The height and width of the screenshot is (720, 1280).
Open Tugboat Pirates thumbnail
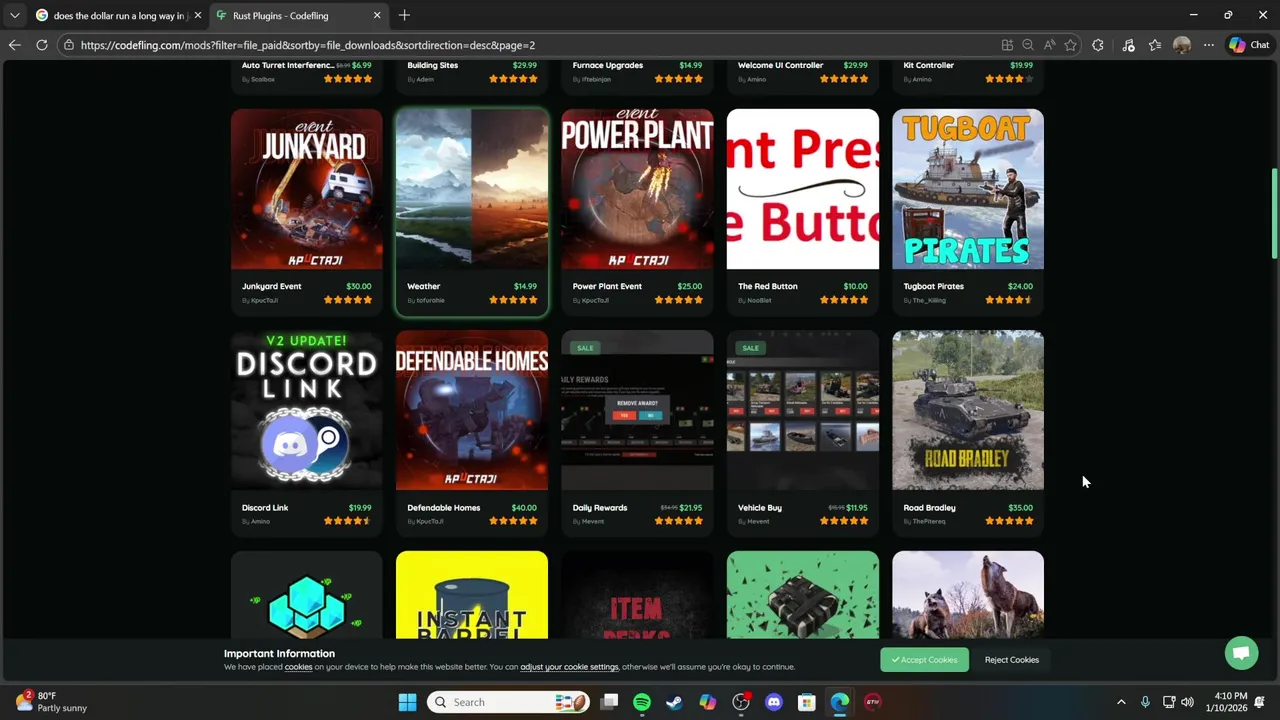pos(968,189)
